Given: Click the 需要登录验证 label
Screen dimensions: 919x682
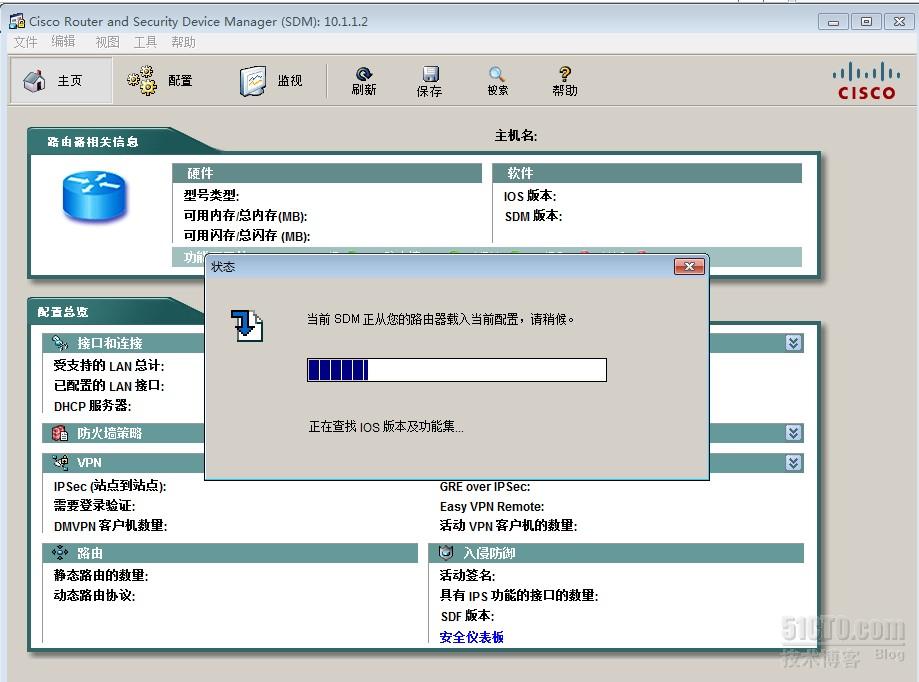Looking at the screenshot, I should pyautogui.click(x=94, y=506).
